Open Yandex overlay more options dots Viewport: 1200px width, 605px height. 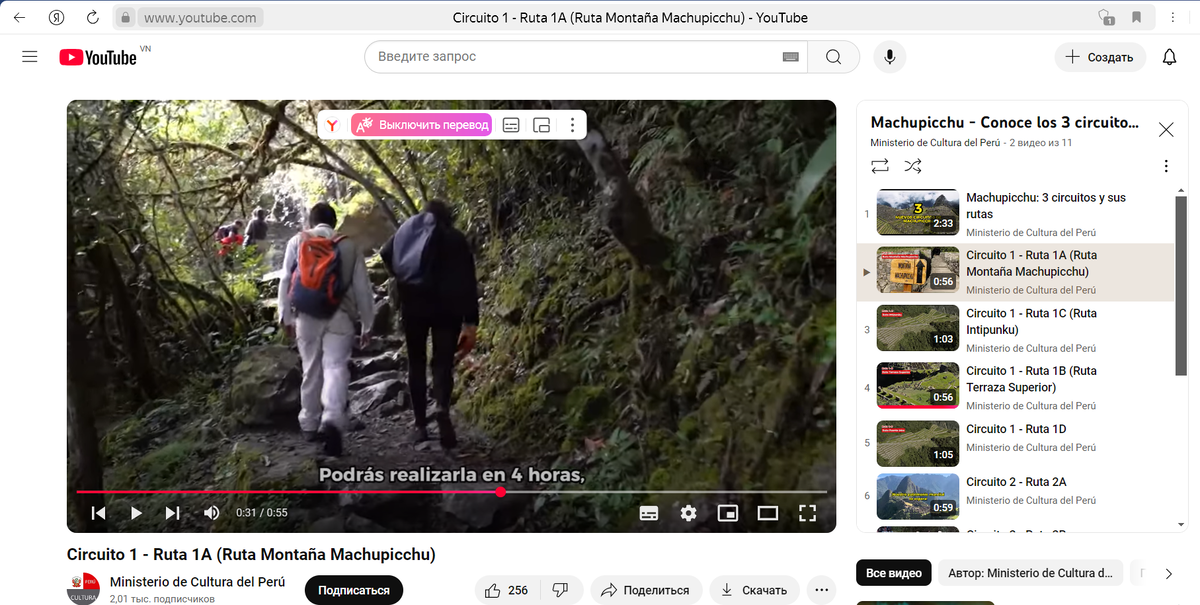[x=572, y=125]
